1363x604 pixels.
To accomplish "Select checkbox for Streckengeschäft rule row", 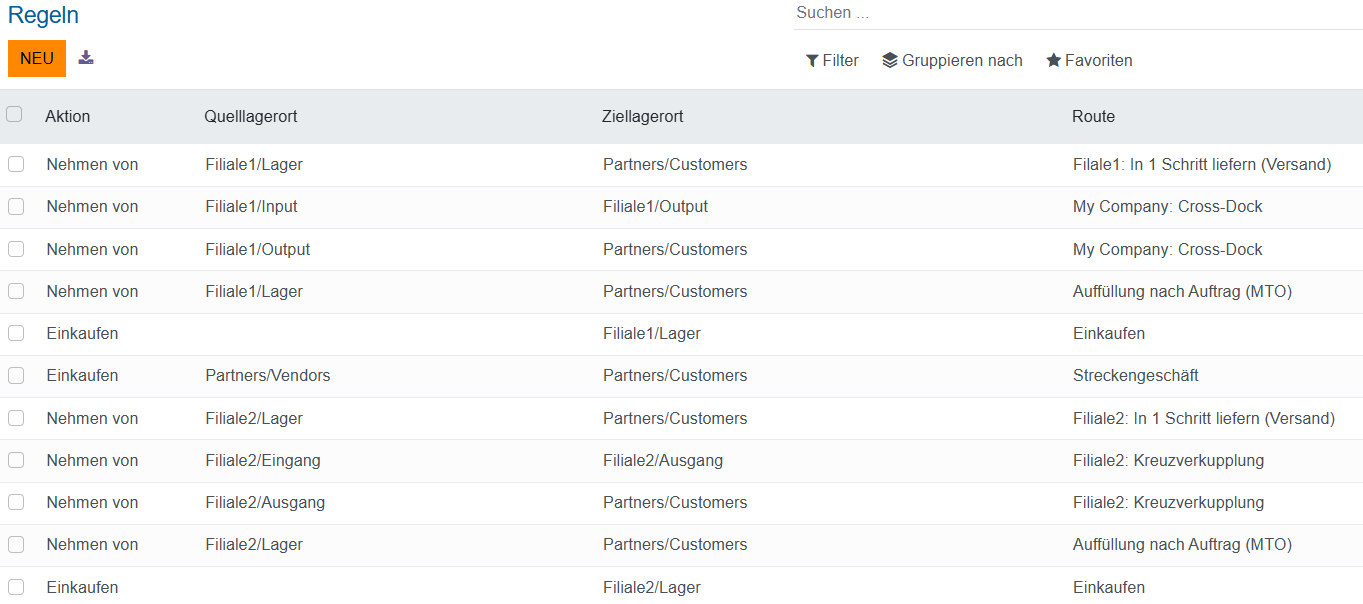I will click(16, 376).
